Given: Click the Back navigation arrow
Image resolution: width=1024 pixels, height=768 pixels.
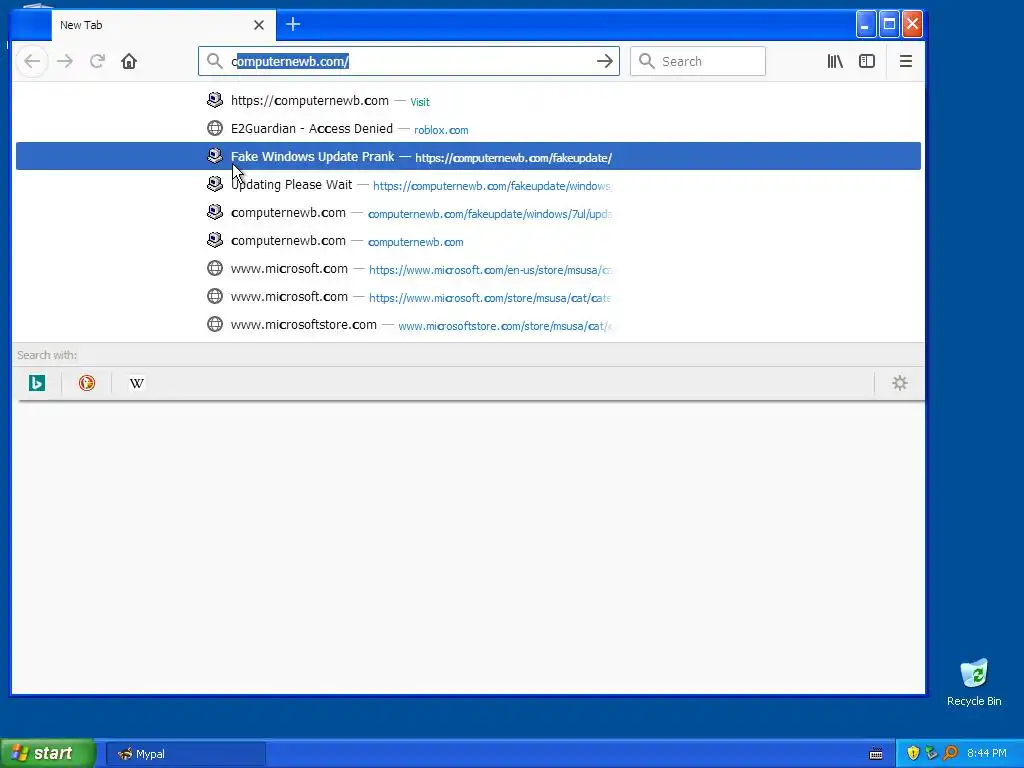Looking at the screenshot, I should tap(32, 61).
